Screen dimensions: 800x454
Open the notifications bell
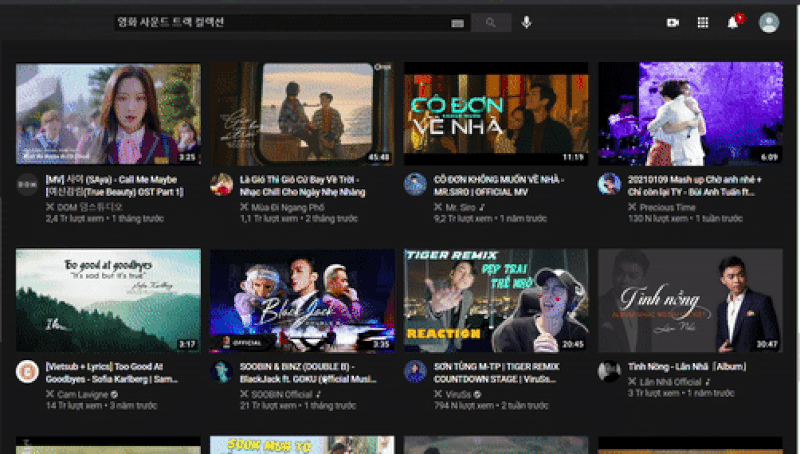(x=733, y=22)
